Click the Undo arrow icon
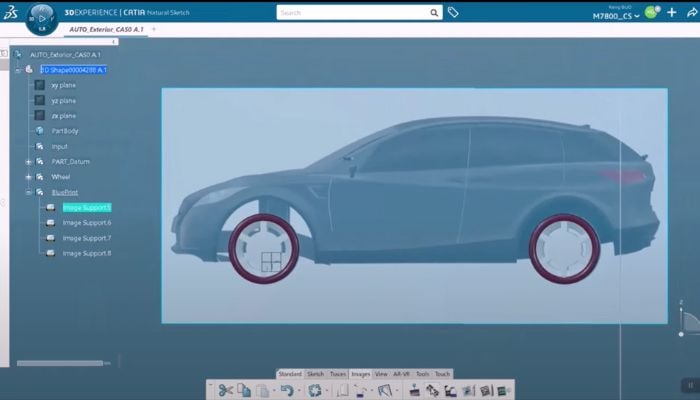The height and width of the screenshot is (400, 700). tap(287, 390)
